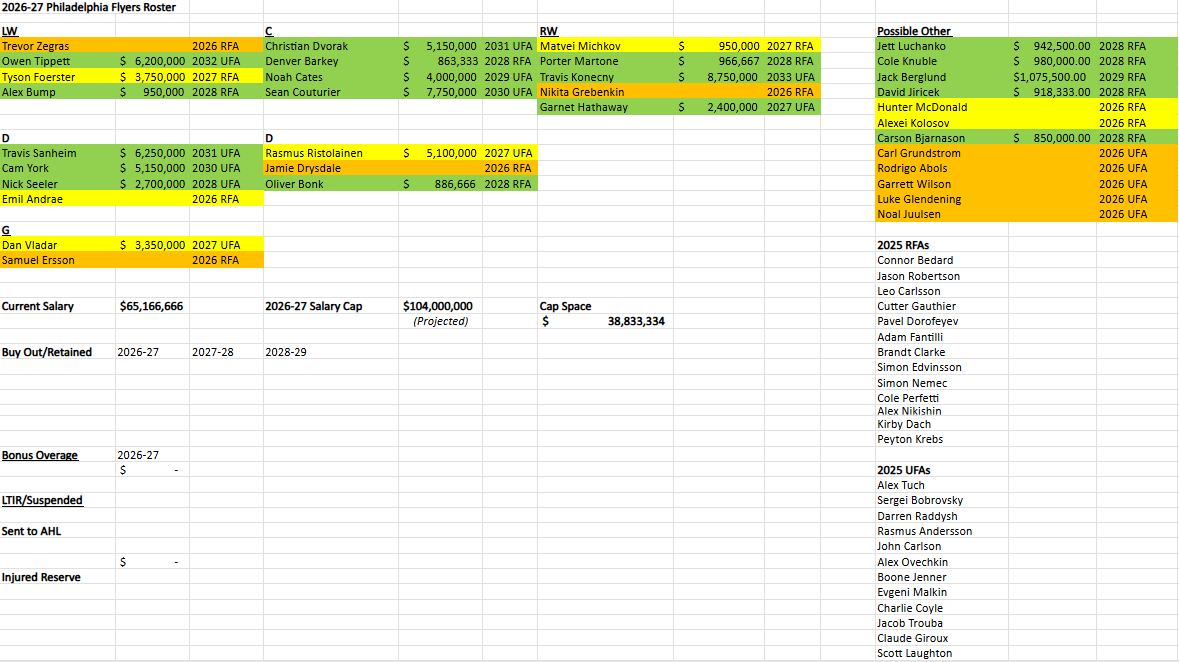This screenshot has width=1179, height=662.
Task: Select the Brandt Clarke cell
Action: pyautogui.click(x=942, y=352)
